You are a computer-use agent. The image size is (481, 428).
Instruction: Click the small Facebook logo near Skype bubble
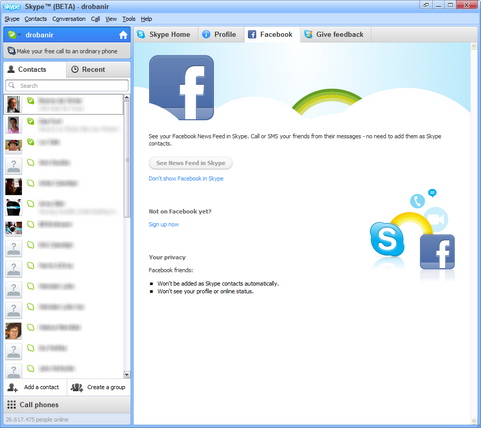tap(437, 252)
